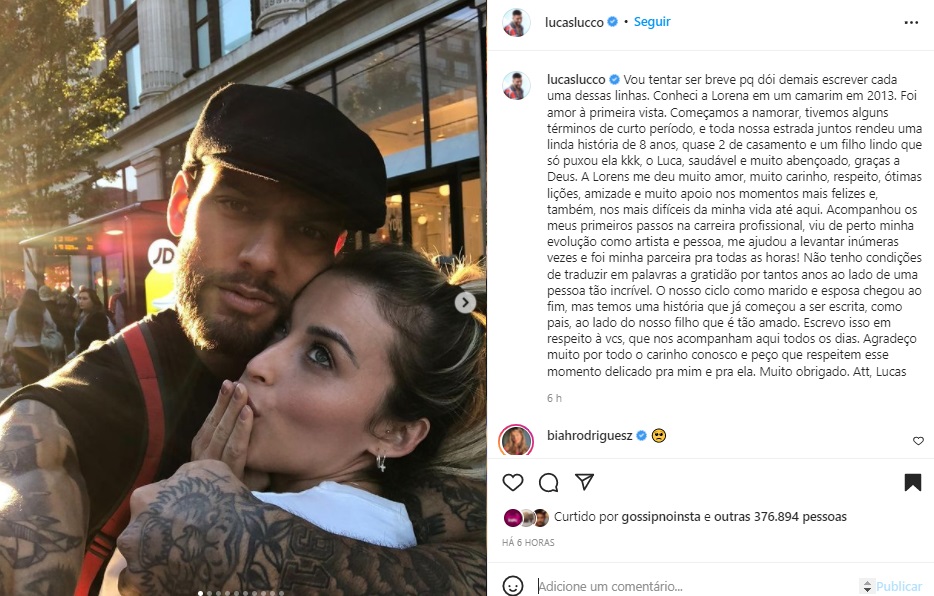934x596 pixels.
Task: Click lucaslucco avatar in the post header
Action: point(516,23)
